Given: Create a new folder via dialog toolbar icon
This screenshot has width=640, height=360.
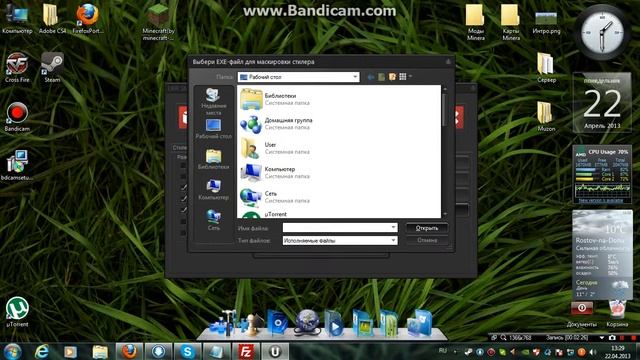Looking at the screenshot, I should pos(392,77).
